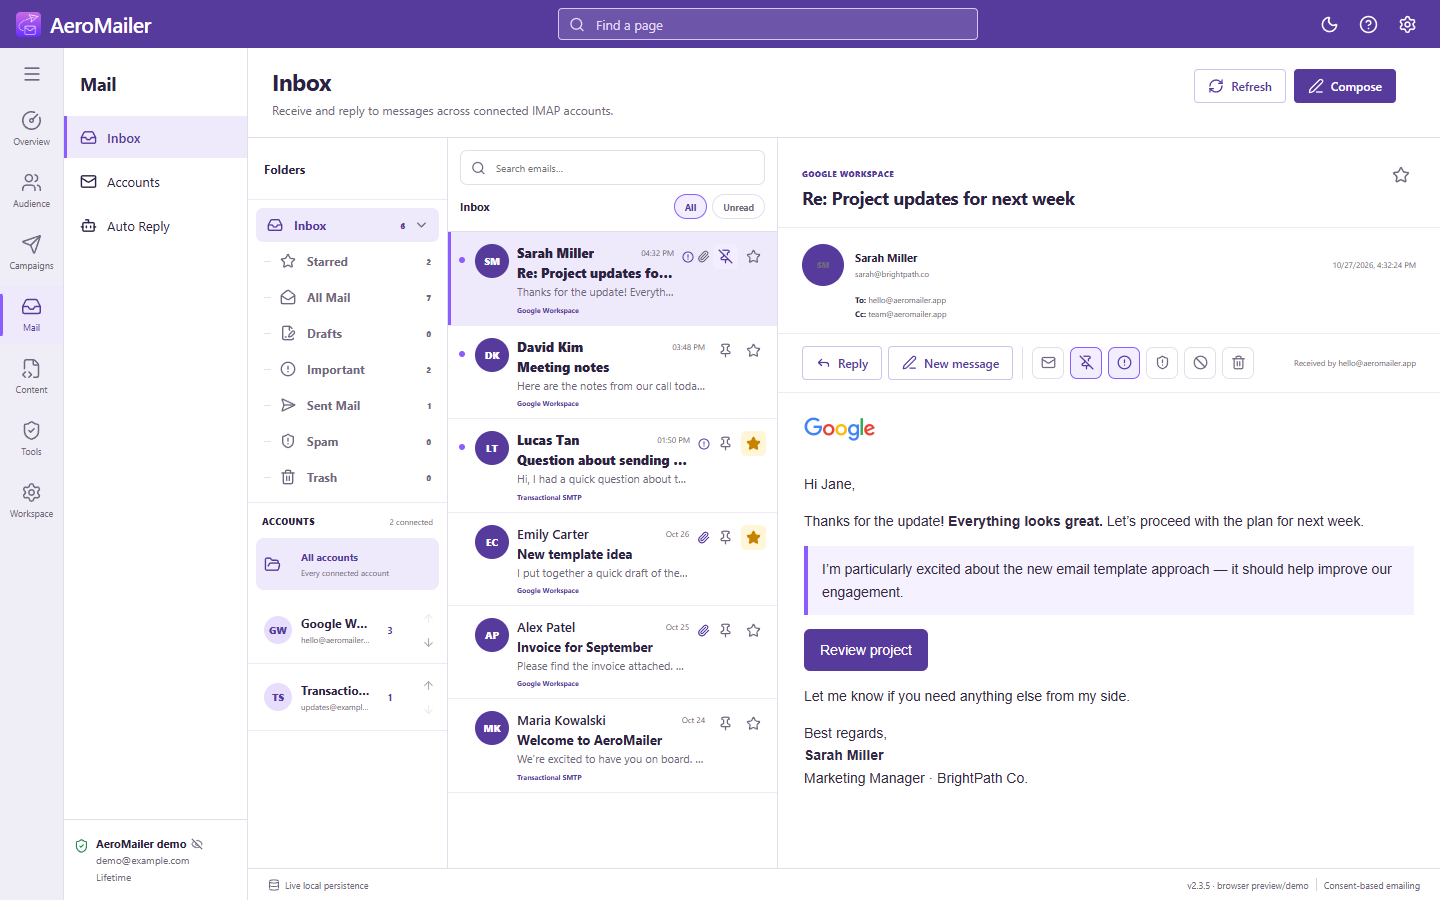1440x900 pixels.
Task: Star the Alex Patel email
Action: click(x=754, y=630)
